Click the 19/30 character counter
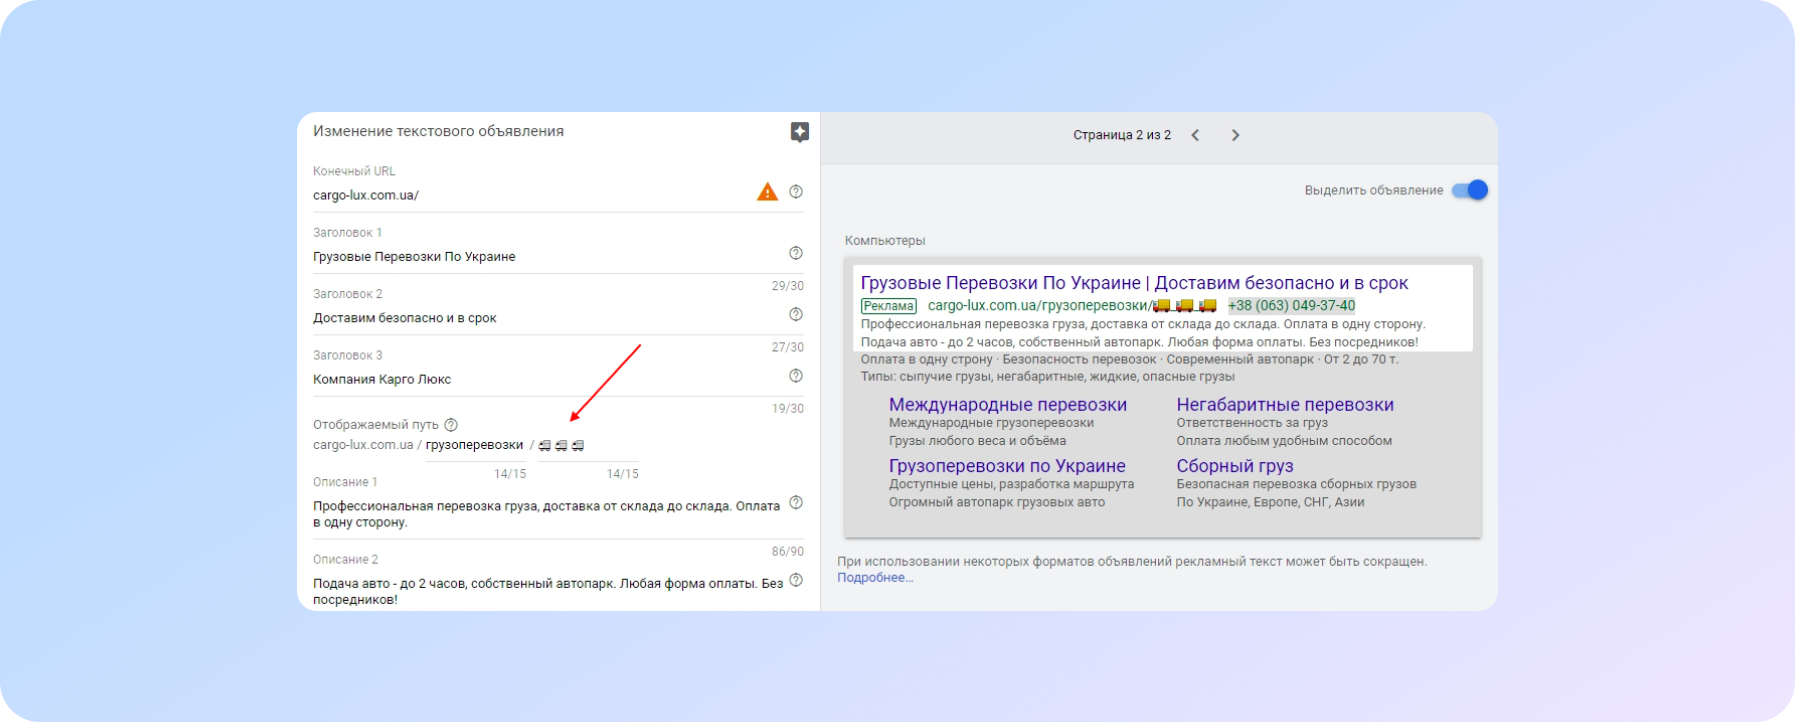 point(788,409)
